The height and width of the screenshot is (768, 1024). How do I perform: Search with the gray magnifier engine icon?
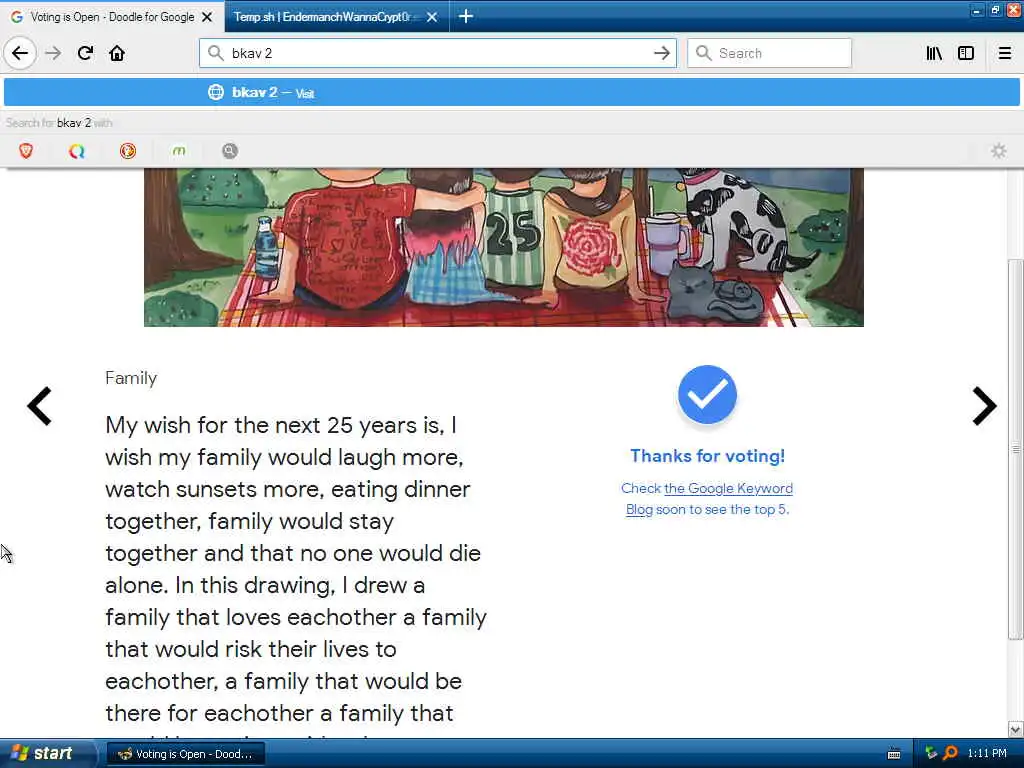click(x=230, y=151)
